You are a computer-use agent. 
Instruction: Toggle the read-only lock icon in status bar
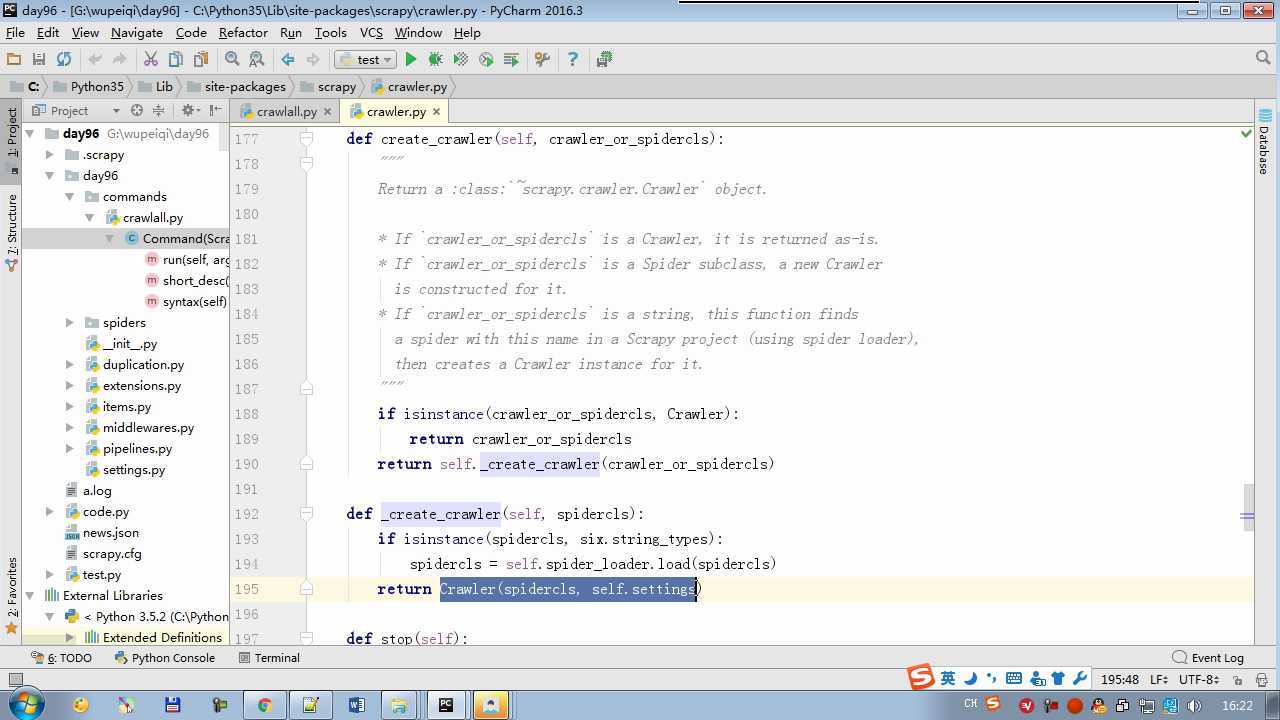point(1237,680)
